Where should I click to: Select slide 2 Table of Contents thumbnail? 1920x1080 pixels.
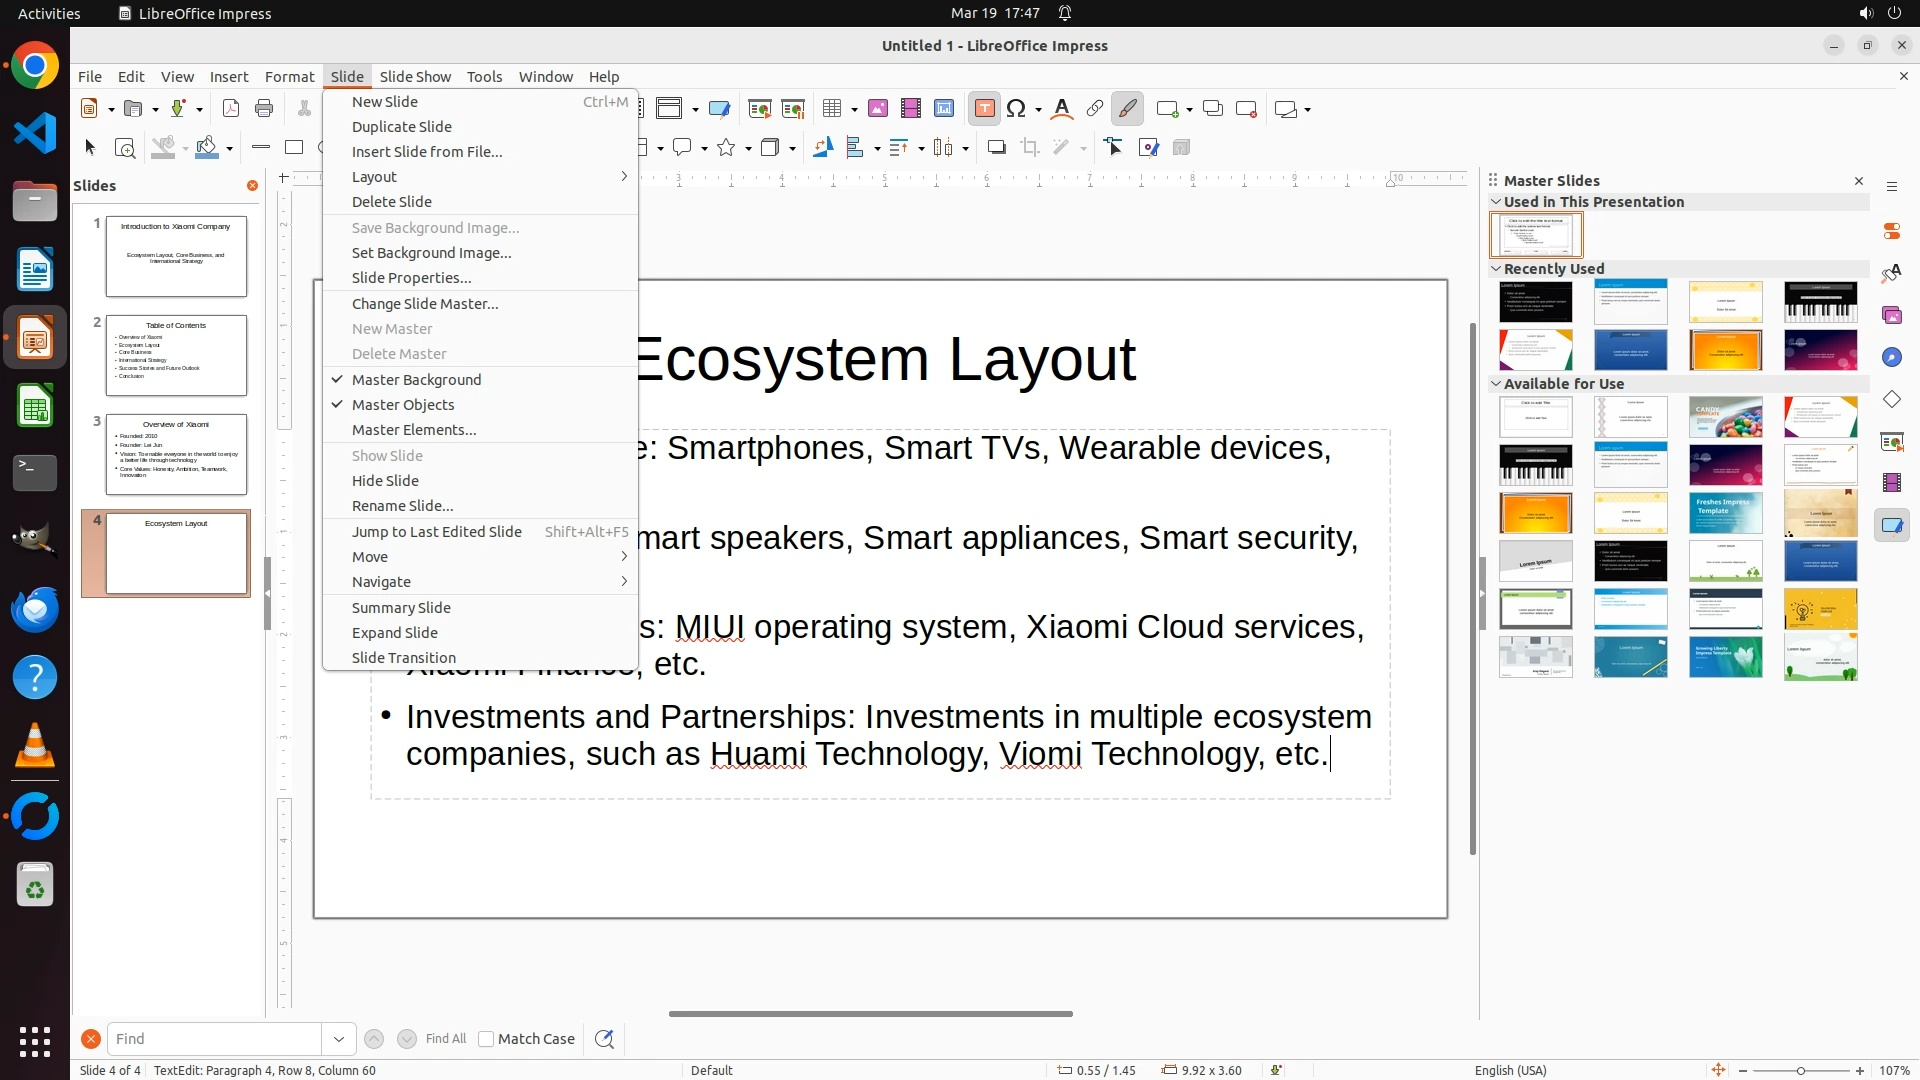tap(176, 355)
